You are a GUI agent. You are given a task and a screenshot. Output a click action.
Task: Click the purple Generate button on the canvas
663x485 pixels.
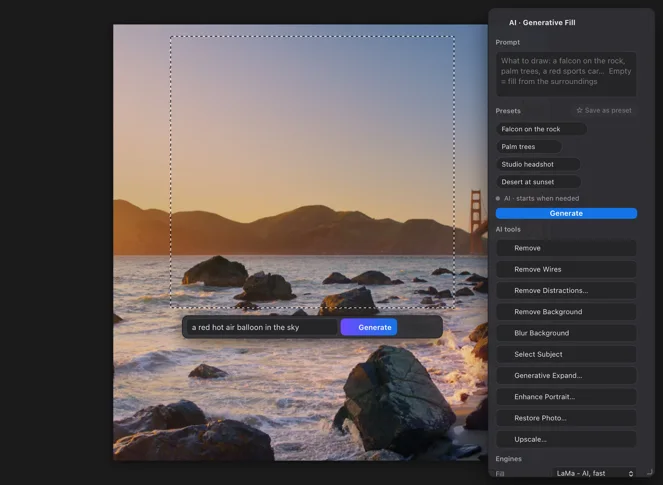click(x=369, y=327)
